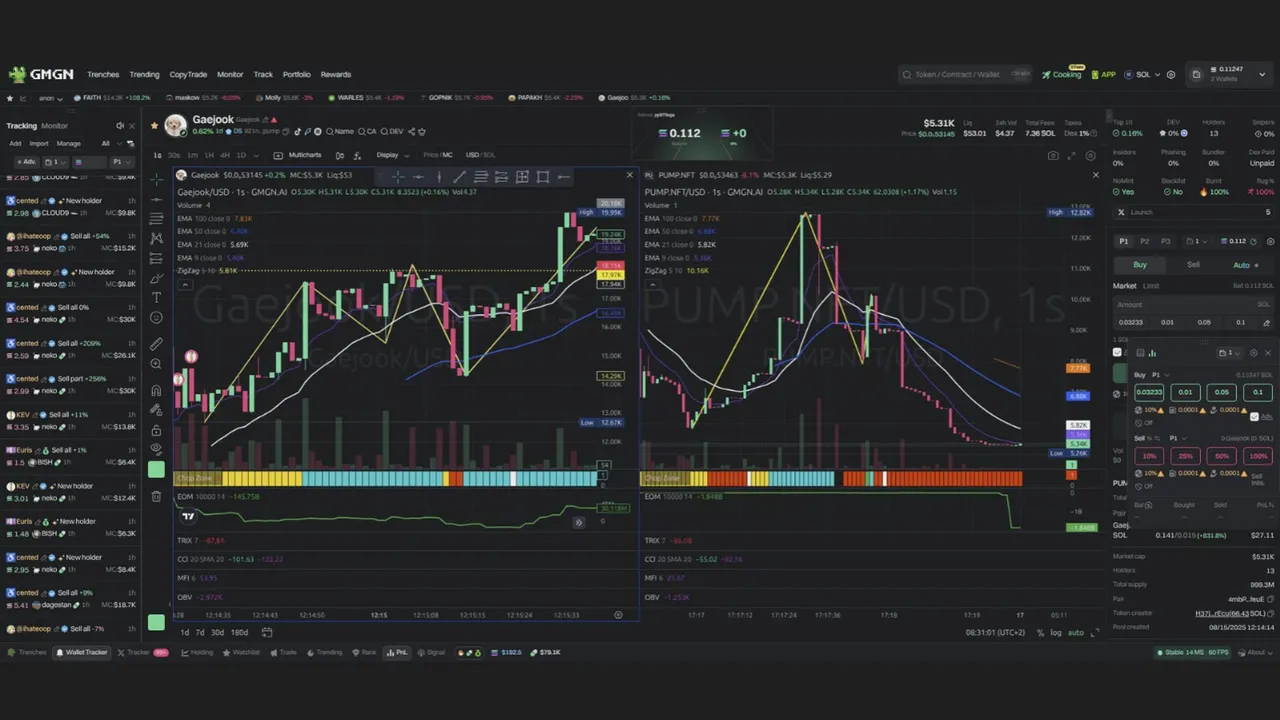Image resolution: width=1280 pixels, height=720 pixels.
Task: Select PAPAKH token in the ticker bar
Action: click(x=546, y=98)
